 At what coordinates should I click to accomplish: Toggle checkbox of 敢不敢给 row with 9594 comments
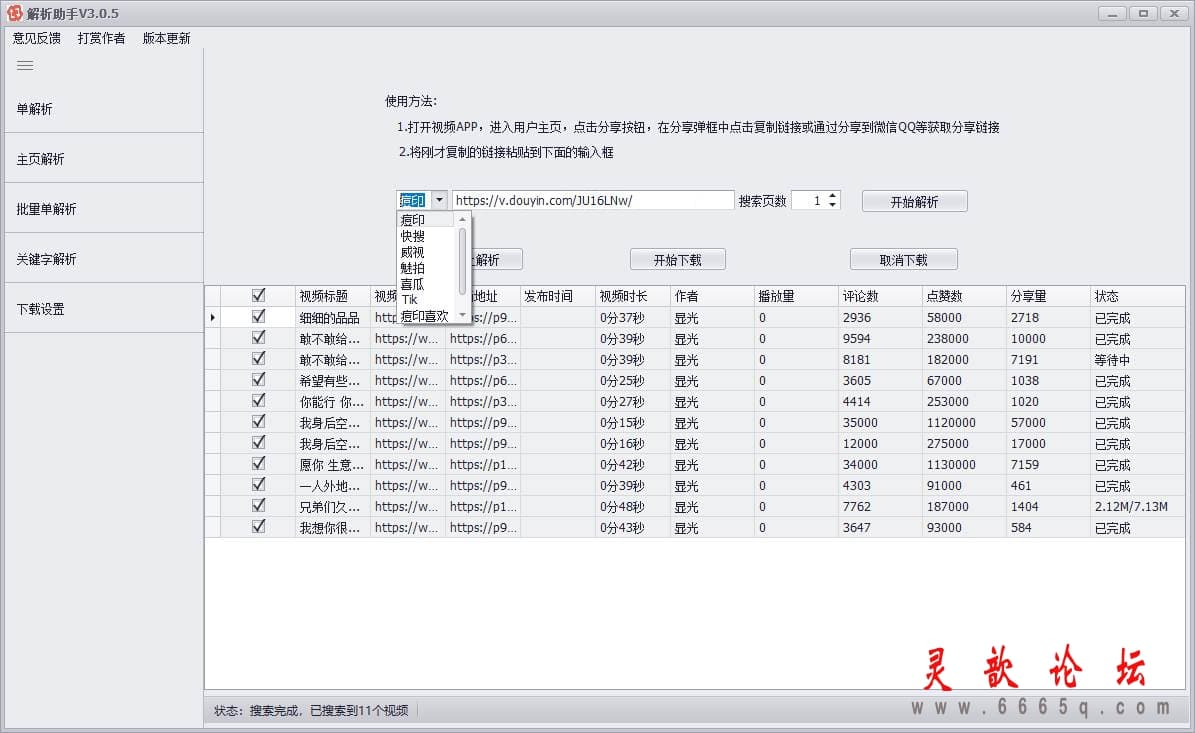click(258, 338)
